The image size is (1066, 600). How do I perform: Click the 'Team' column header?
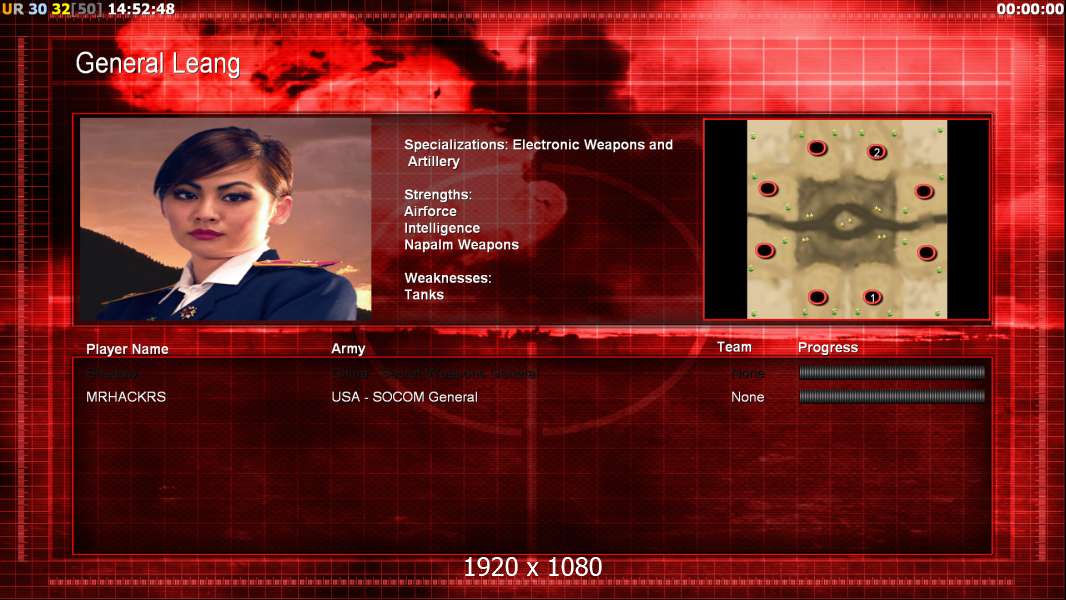[734, 347]
